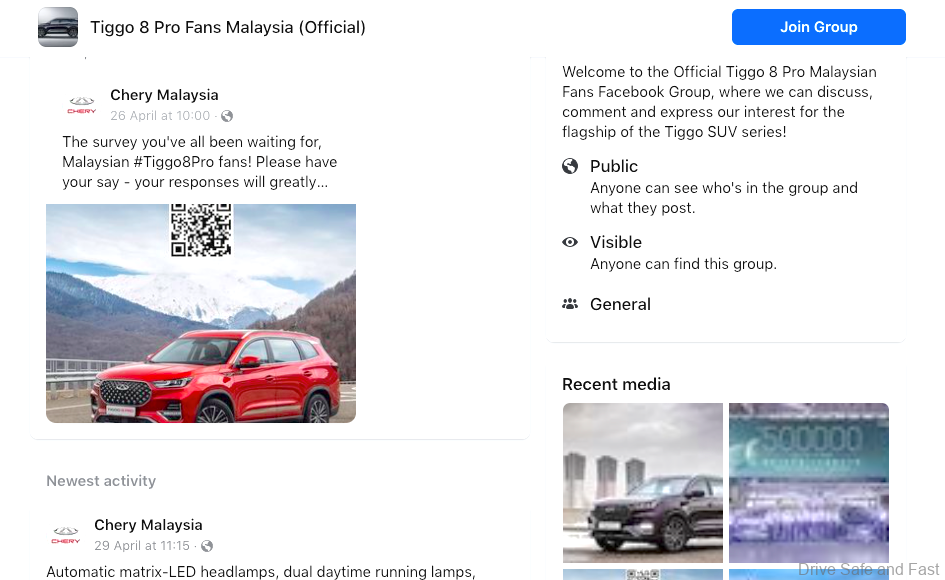Click the Public globe icon in About
The width and height of the screenshot is (945, 580).
570,166
